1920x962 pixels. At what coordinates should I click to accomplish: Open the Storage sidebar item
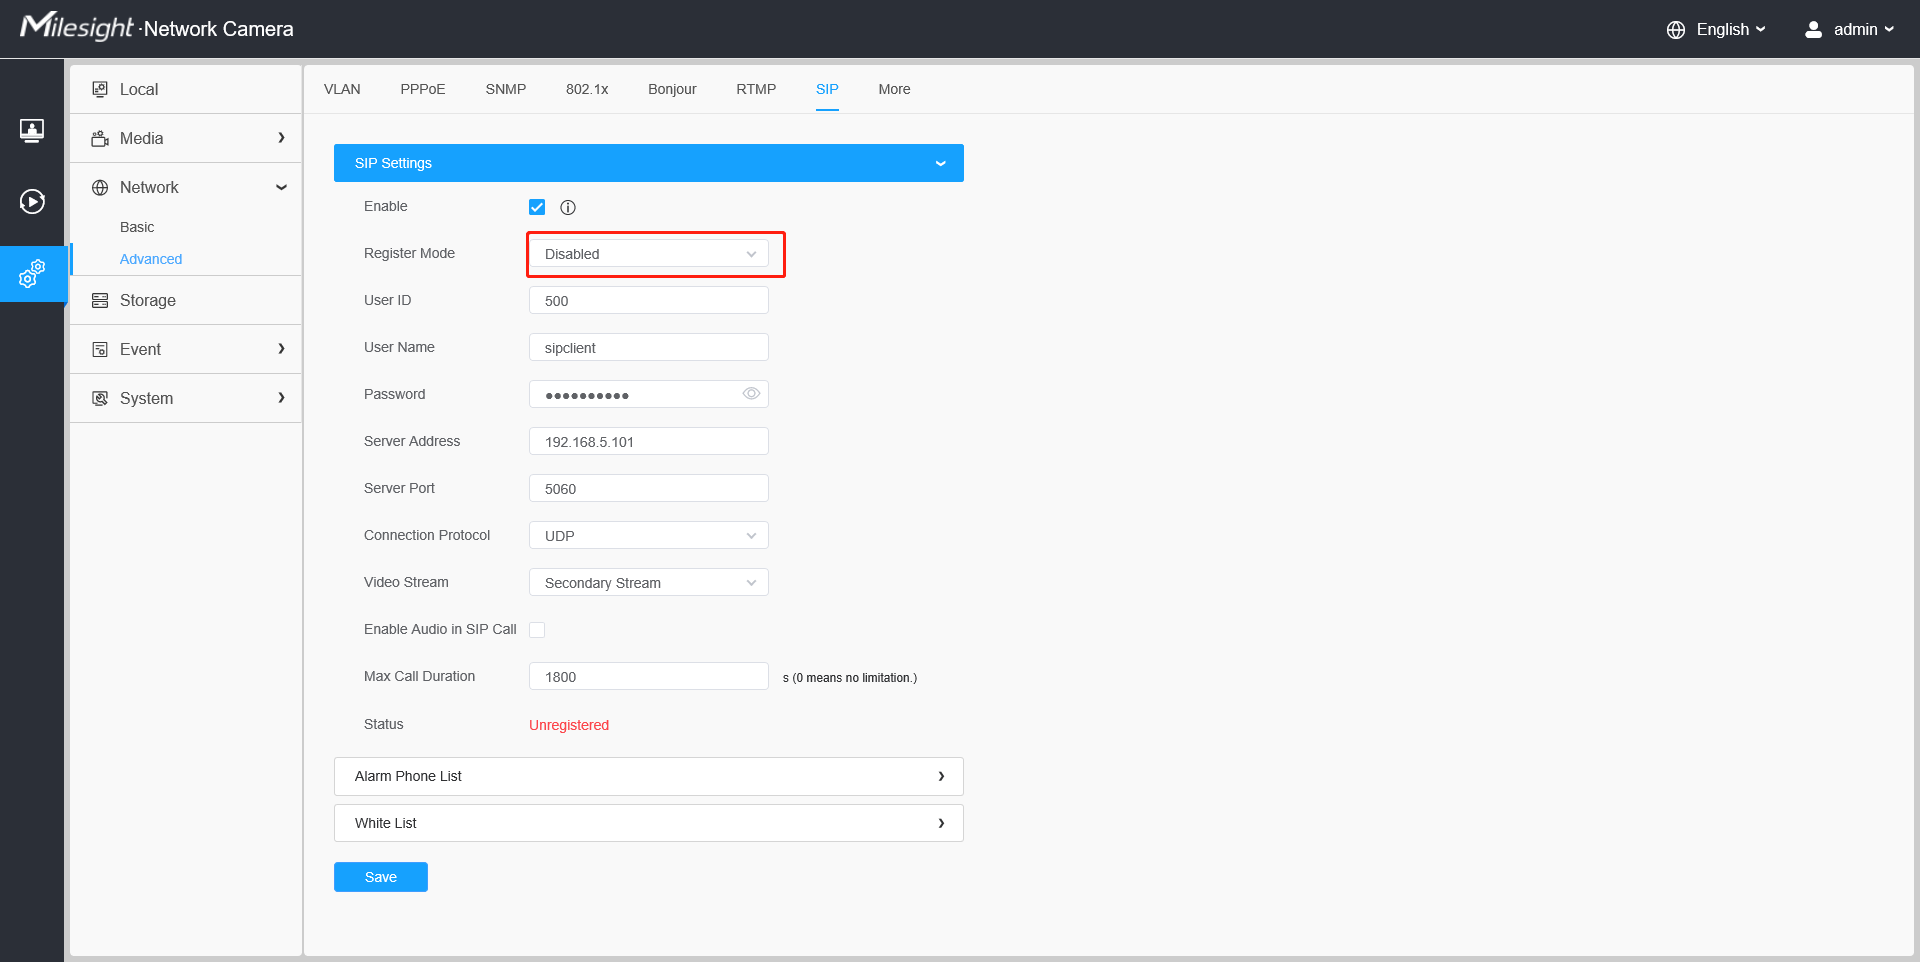(x=186, y=300)
